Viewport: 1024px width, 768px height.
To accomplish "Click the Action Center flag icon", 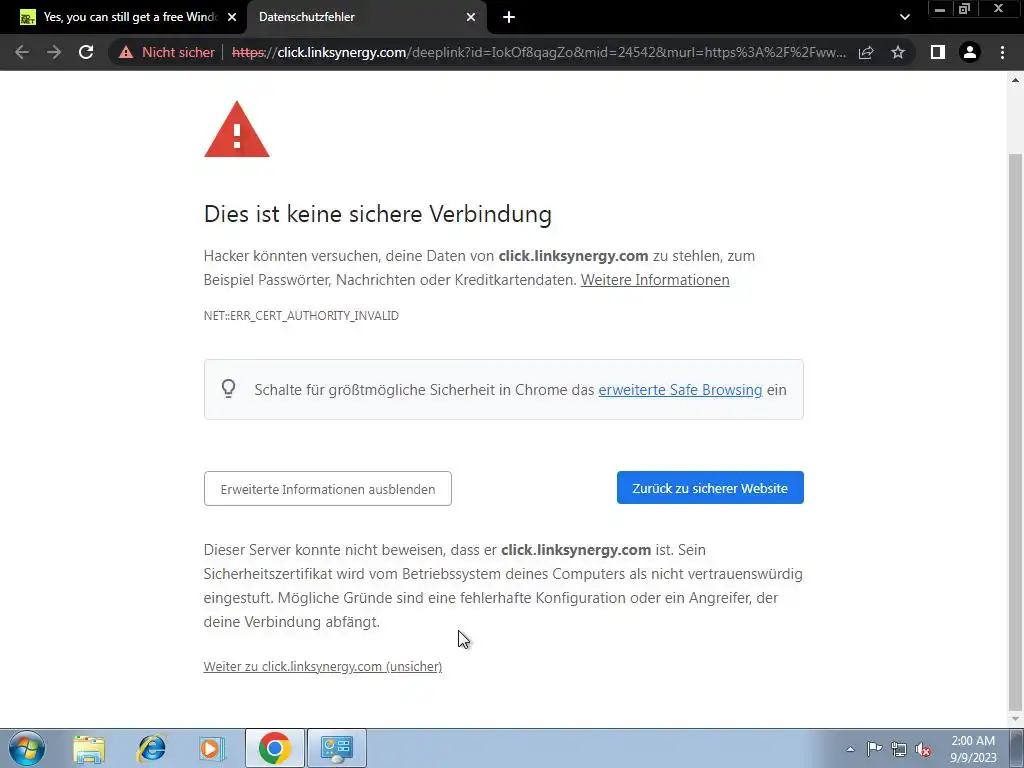I will click(874, 748).
